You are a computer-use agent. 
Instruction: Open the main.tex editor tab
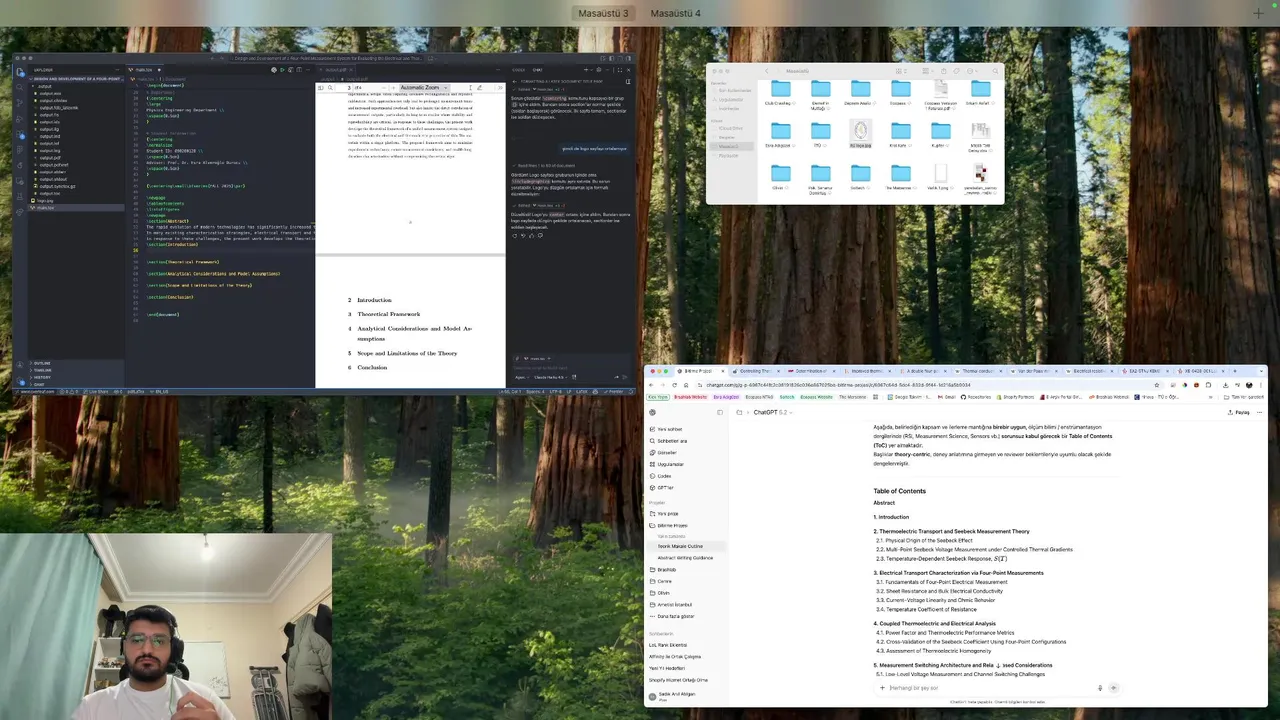pyautogui.click(x=144, y=70)
